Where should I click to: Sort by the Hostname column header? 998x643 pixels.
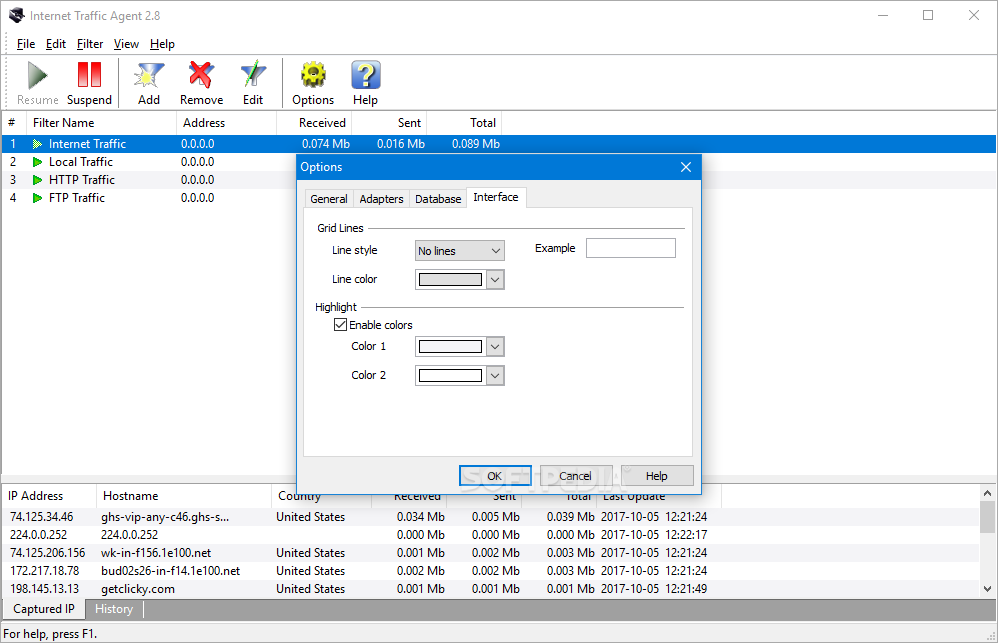[184, 496]
